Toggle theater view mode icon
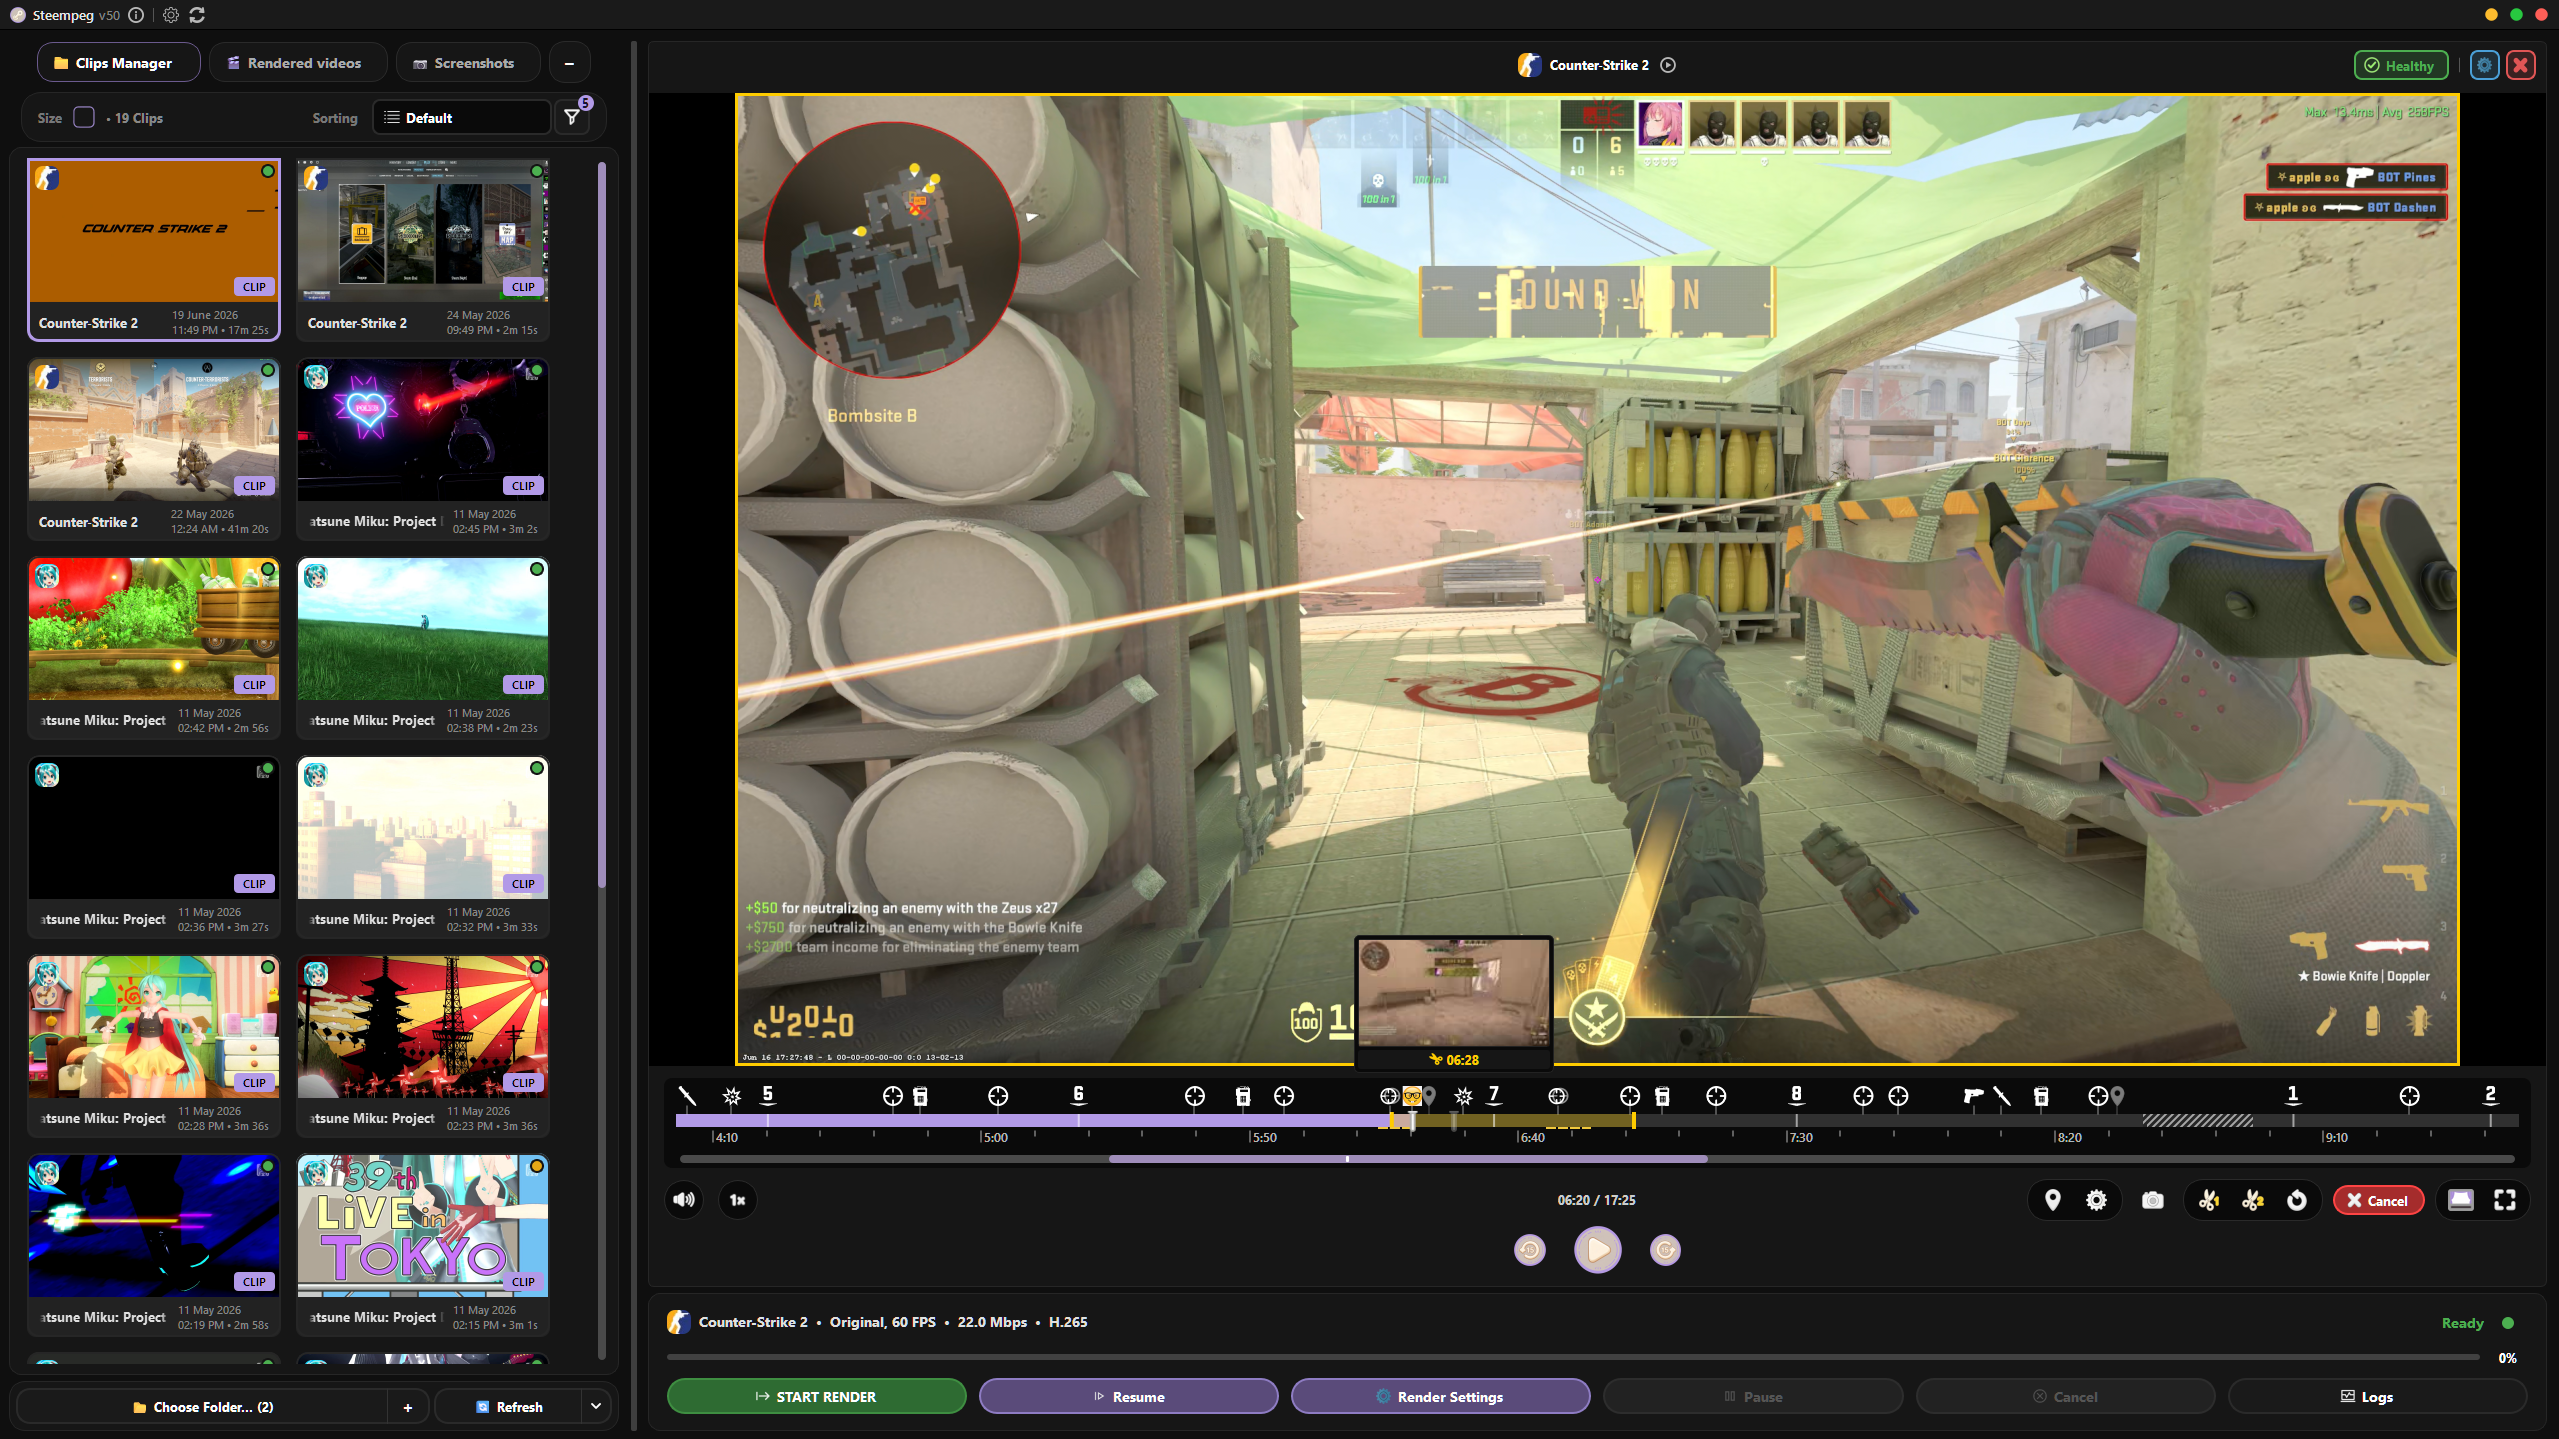 [2461, 1200]
